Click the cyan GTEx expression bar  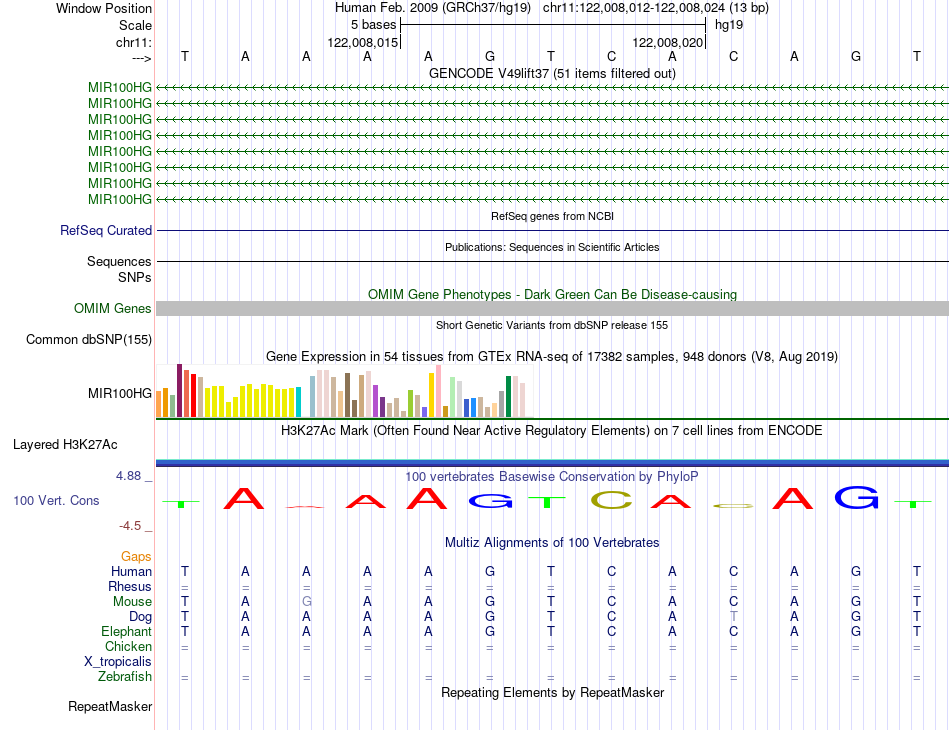(299, 402)
